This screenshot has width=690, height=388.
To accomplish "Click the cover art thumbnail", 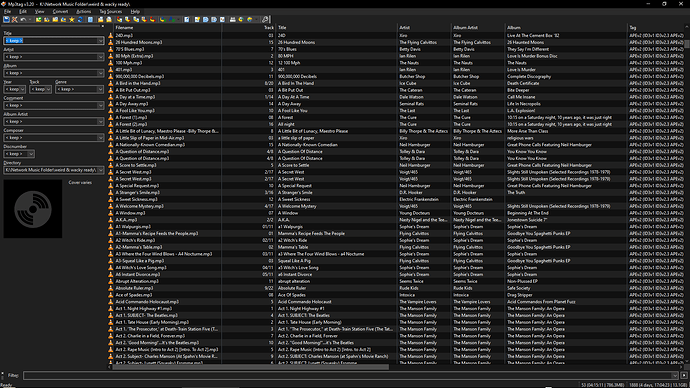I will [33, 209].
